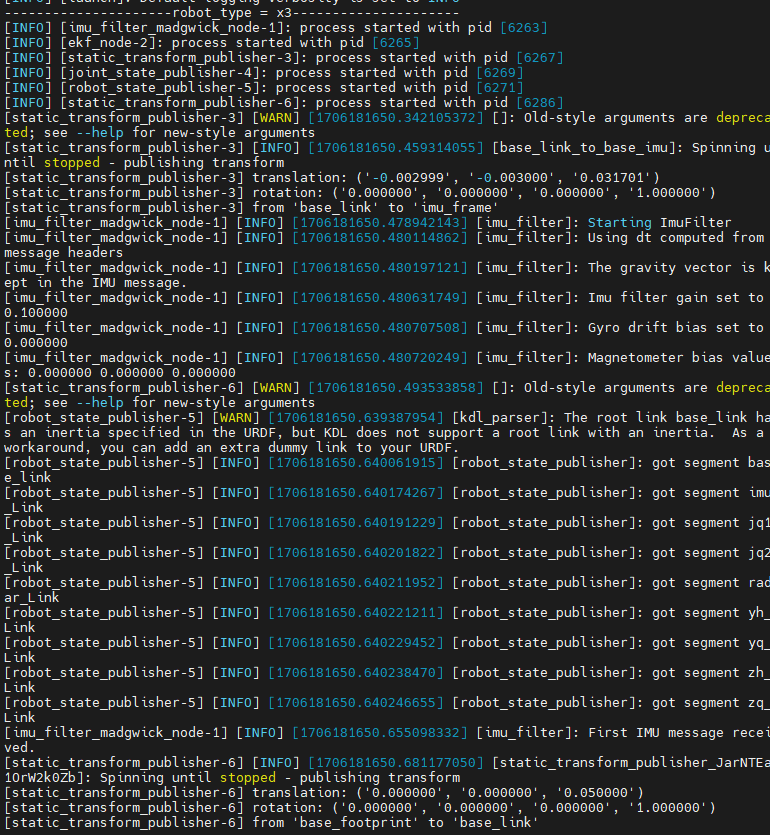Screen dimensions: 770x835
Task: Click timestamp 1706181650.478942143
Action: point(380,223)
